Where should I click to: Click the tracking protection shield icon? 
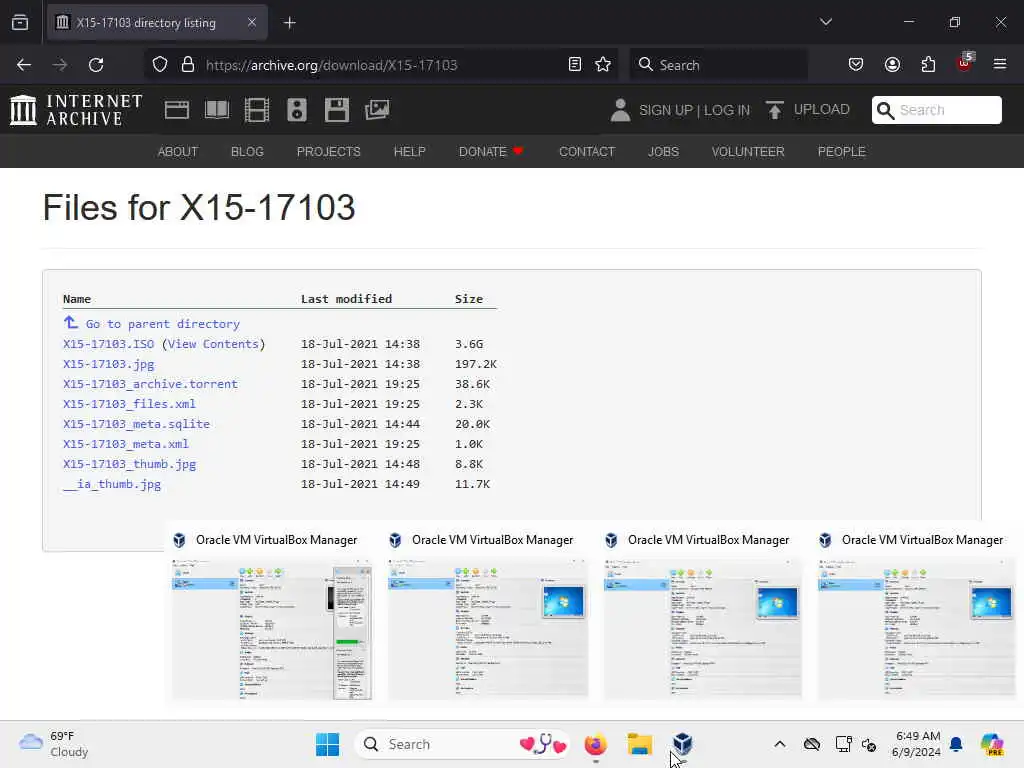(x=160, y=65)
